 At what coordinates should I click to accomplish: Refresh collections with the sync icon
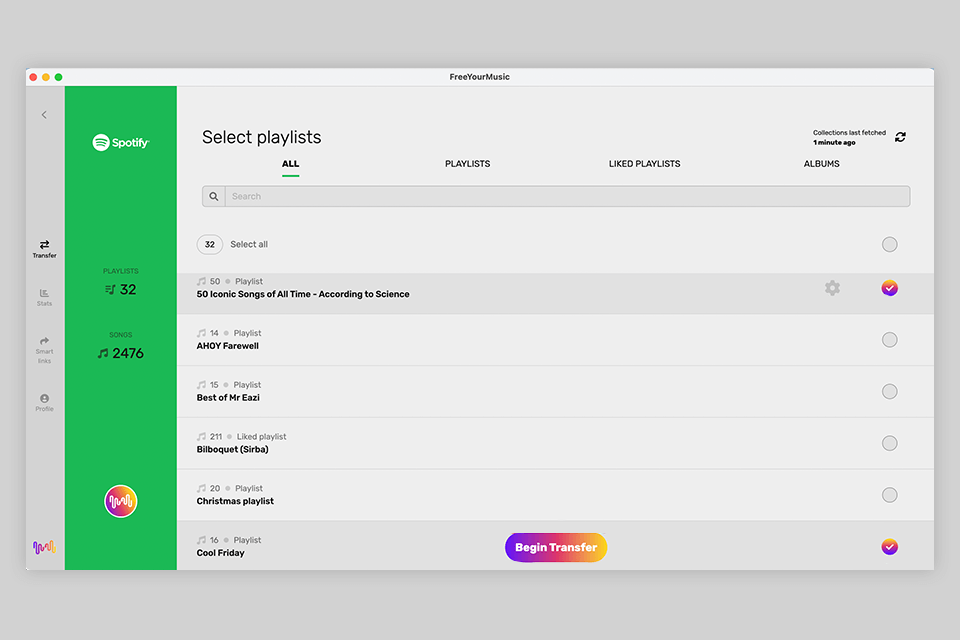pyautogui.click(x=900, y=137)
